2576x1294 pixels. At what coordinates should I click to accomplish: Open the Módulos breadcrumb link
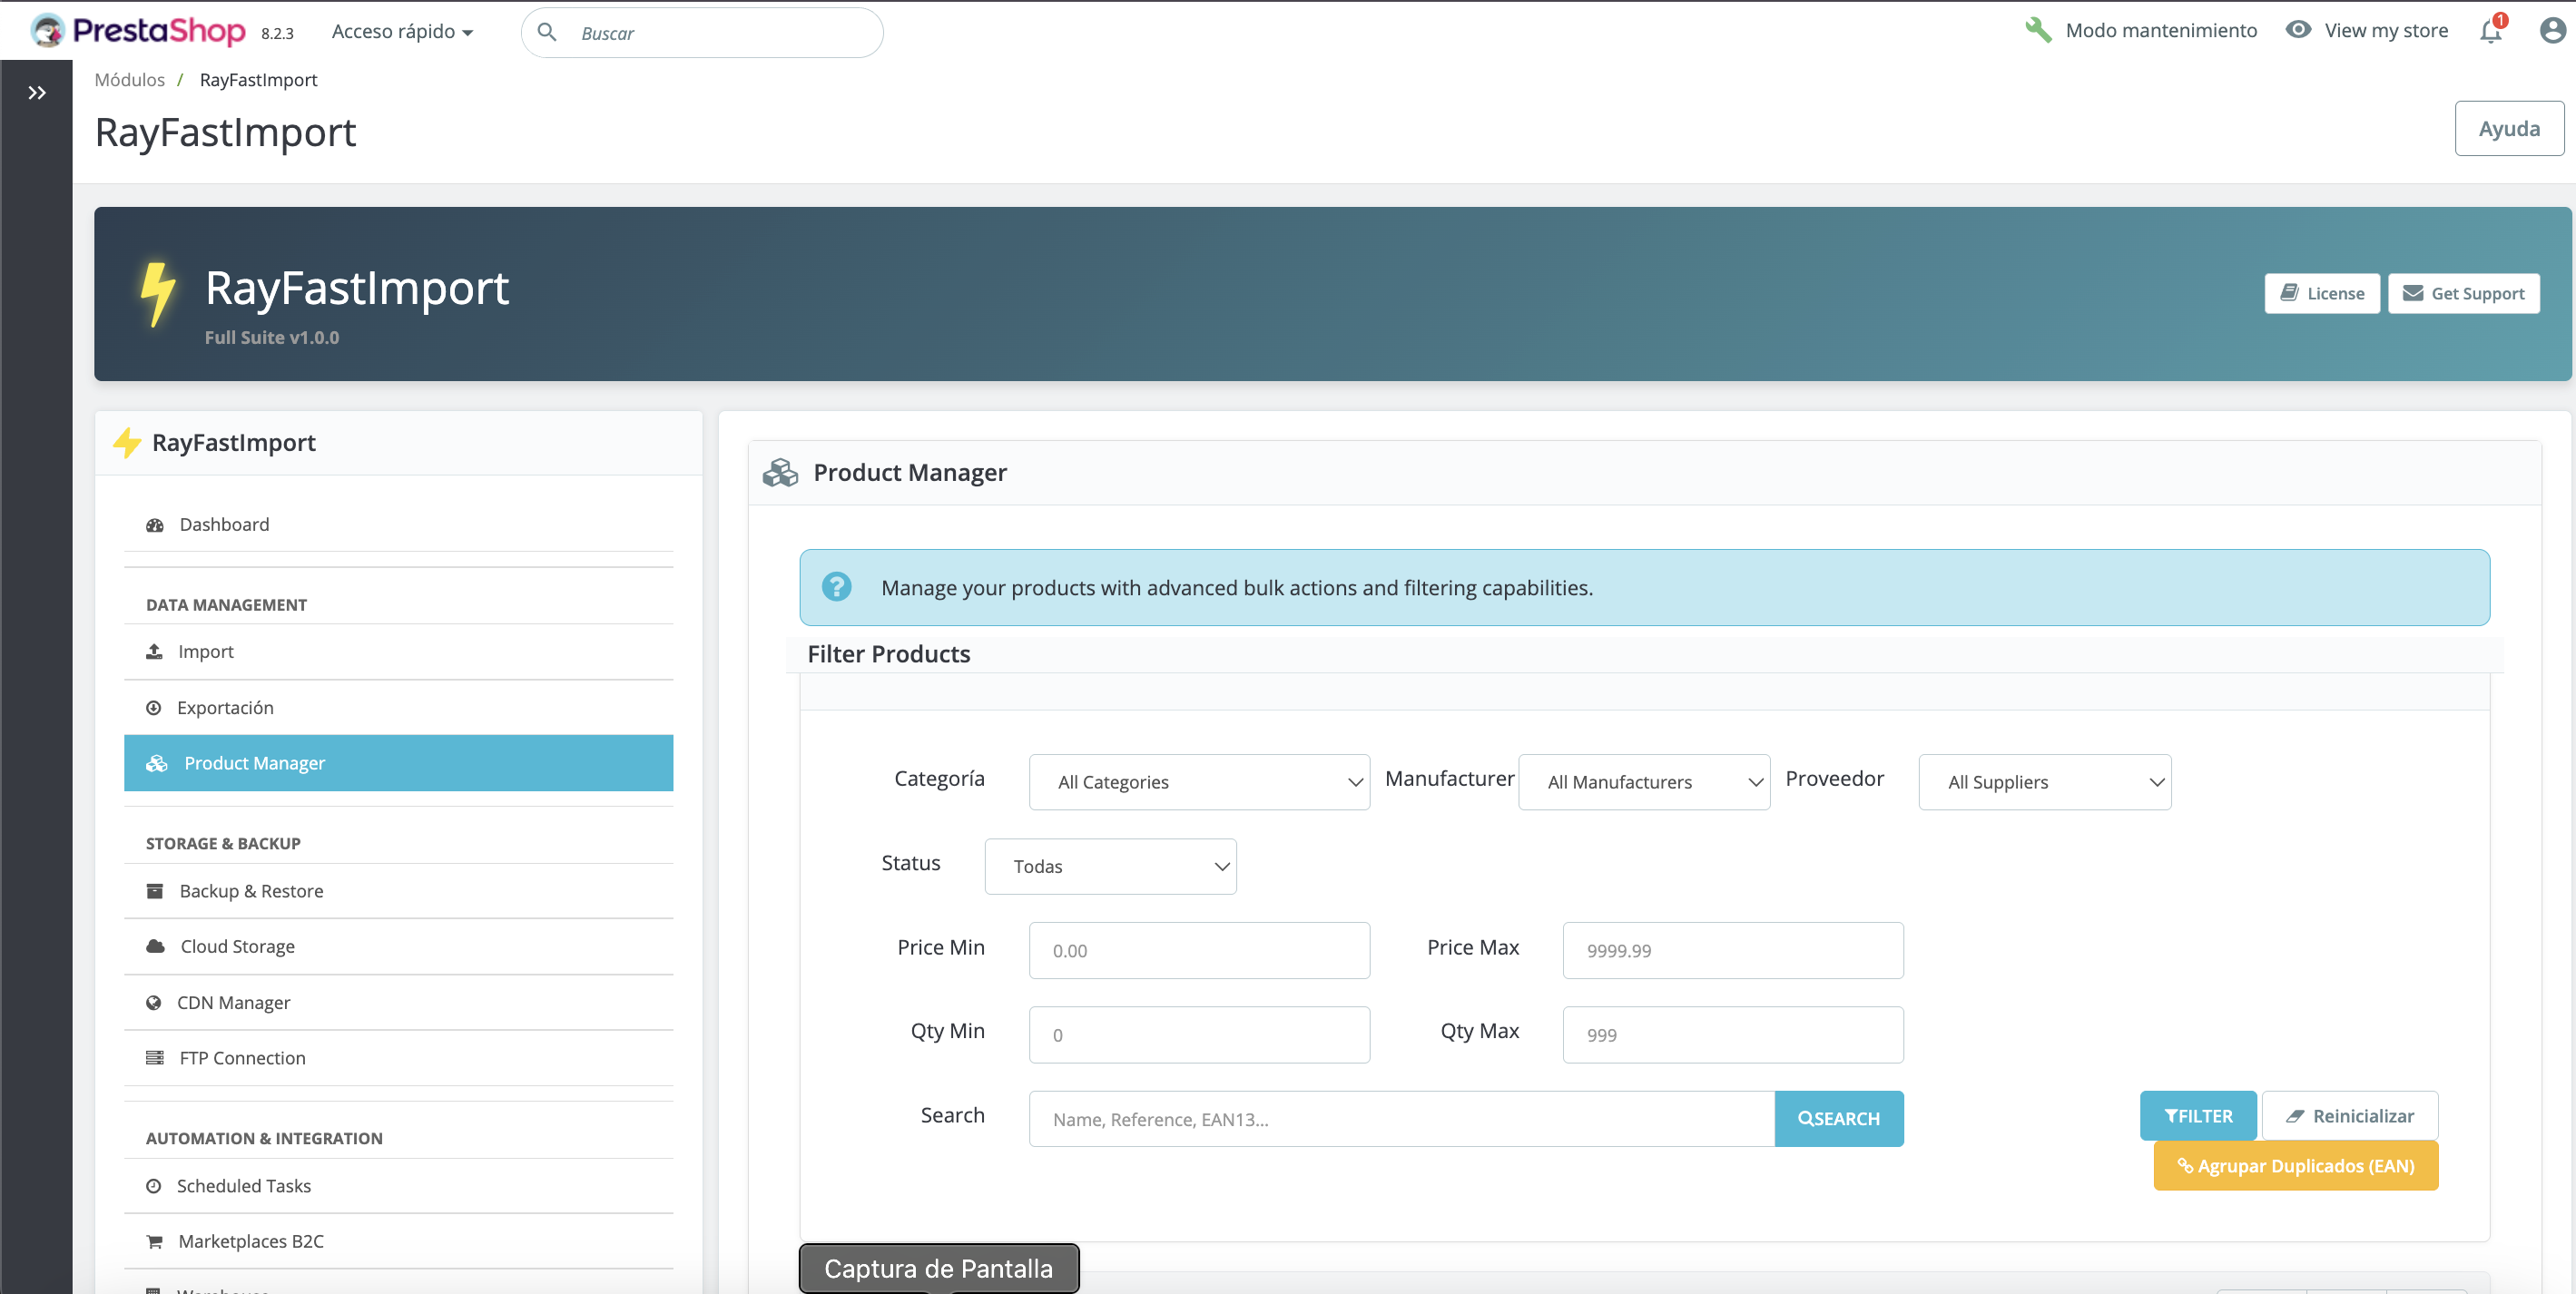(x=129, y=79)
